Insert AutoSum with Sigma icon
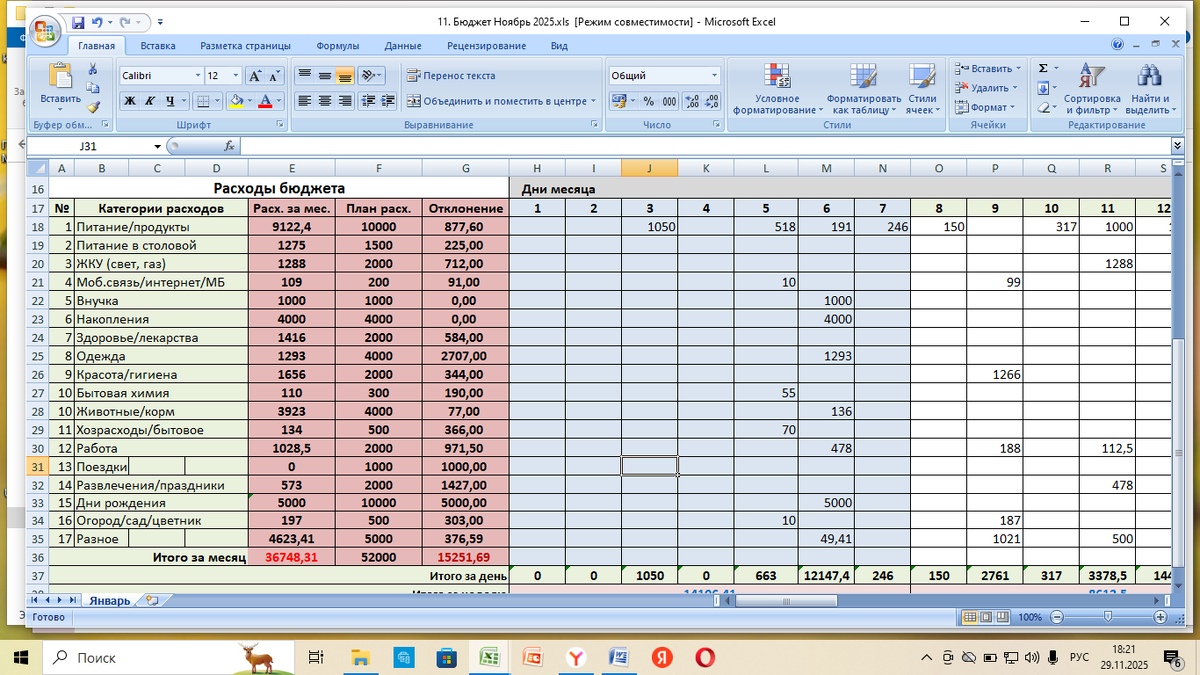Image resolution: width=1200 pixels, height=675 pixels. pyautogui.click(x=1043, y=69)
